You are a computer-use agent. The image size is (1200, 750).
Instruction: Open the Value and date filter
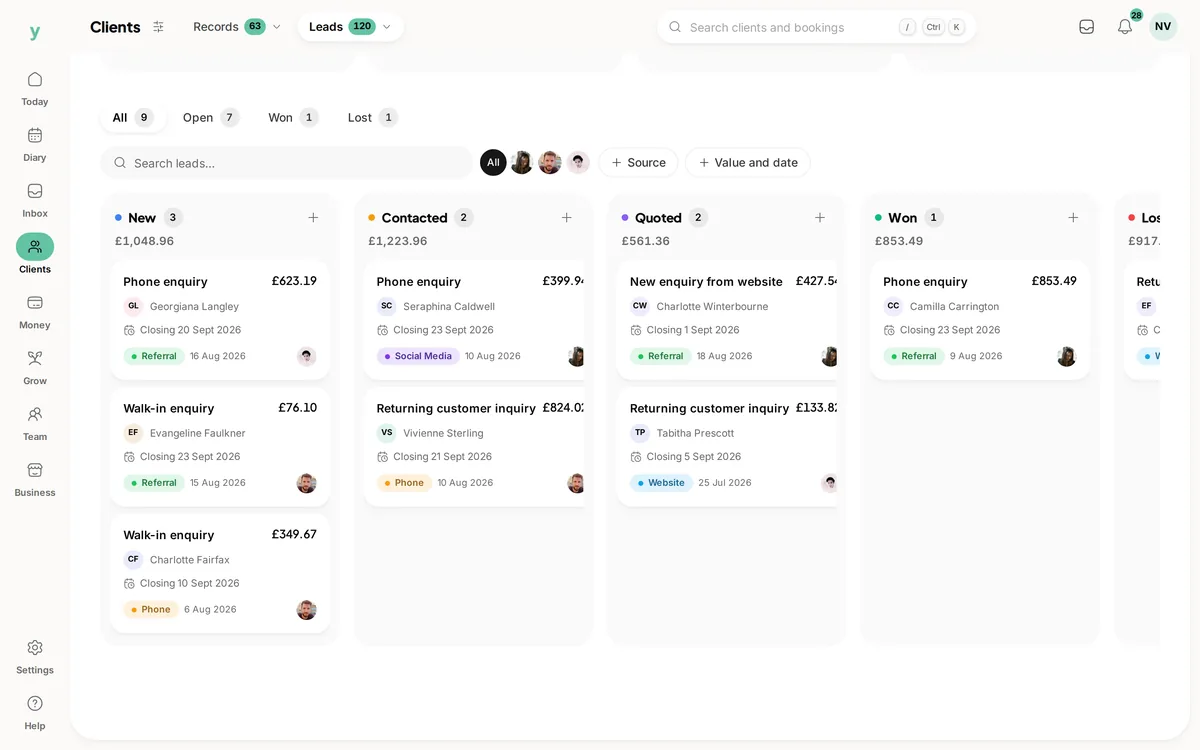coord(748,162)
